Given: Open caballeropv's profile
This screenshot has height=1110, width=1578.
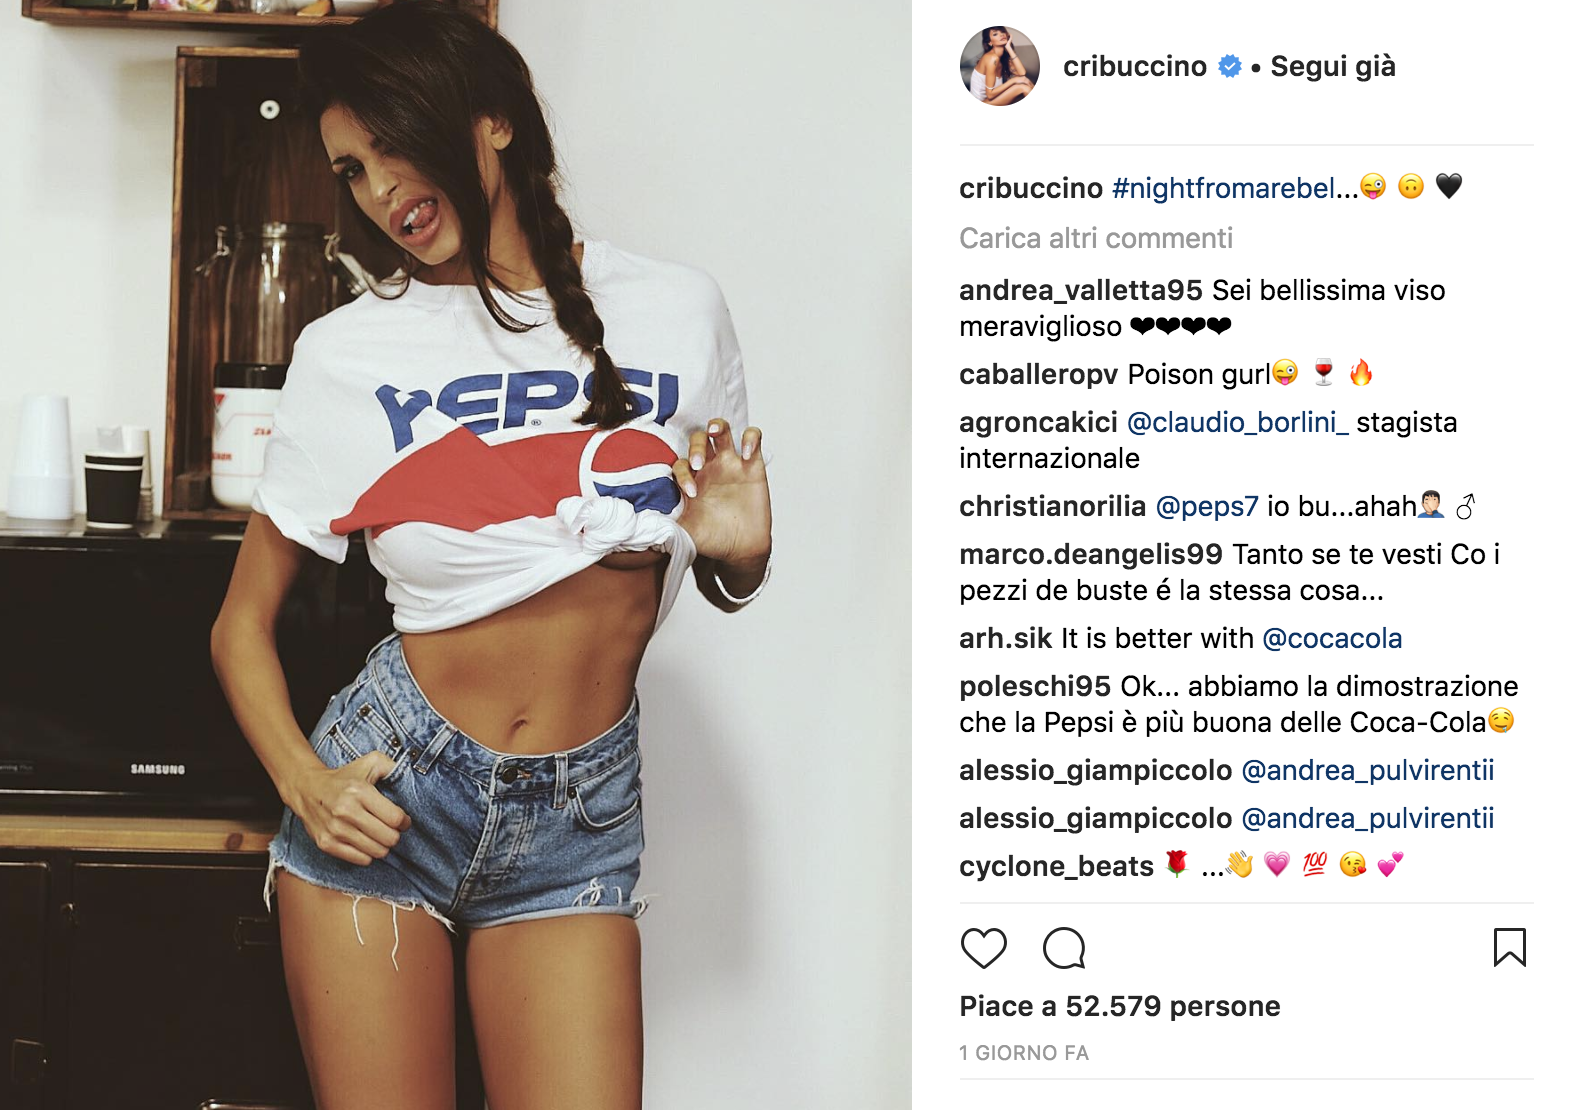Looking at the screenshot, I should [1038, 374].
